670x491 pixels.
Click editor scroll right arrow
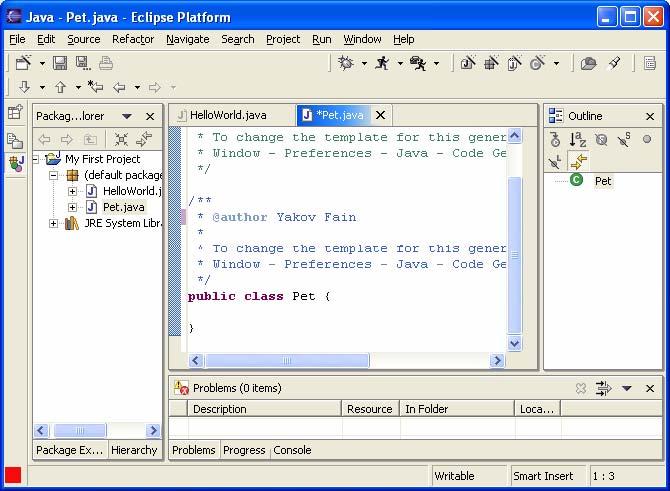(x=497, y=361)
